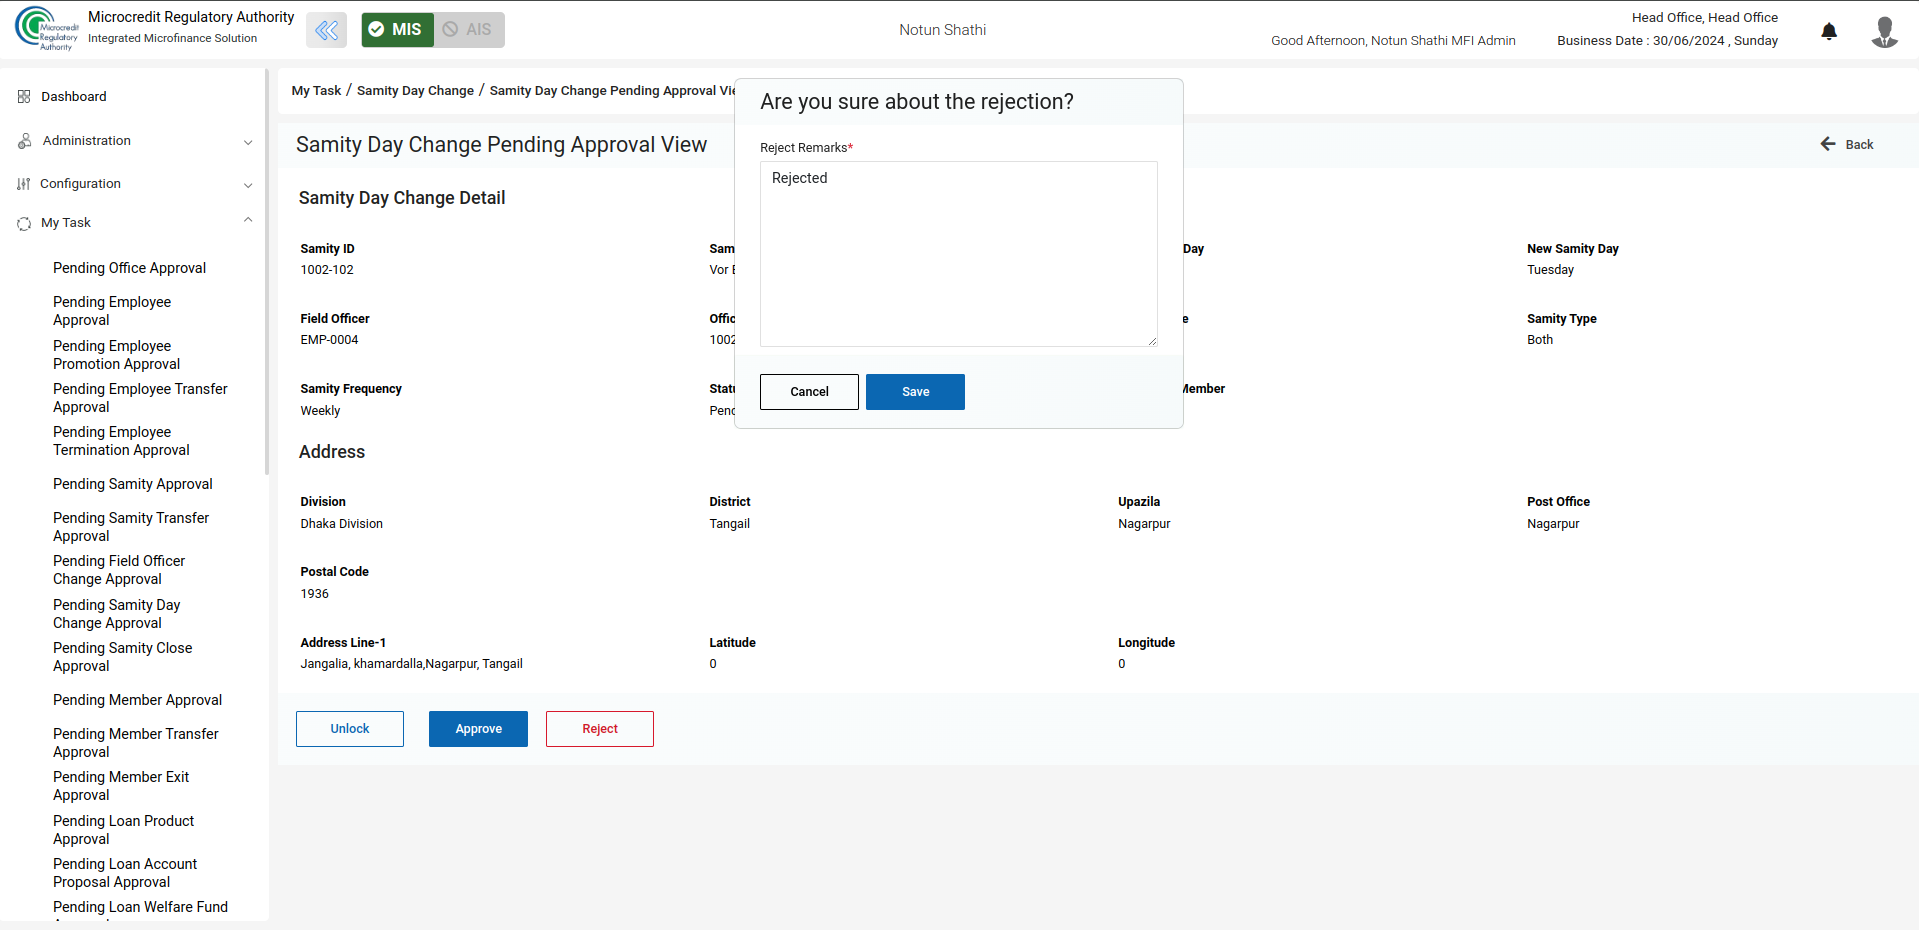This screenshot has width=1919, height=930.
Task: Click the Configuration sliders icon
Action: (x=24, y=184)
